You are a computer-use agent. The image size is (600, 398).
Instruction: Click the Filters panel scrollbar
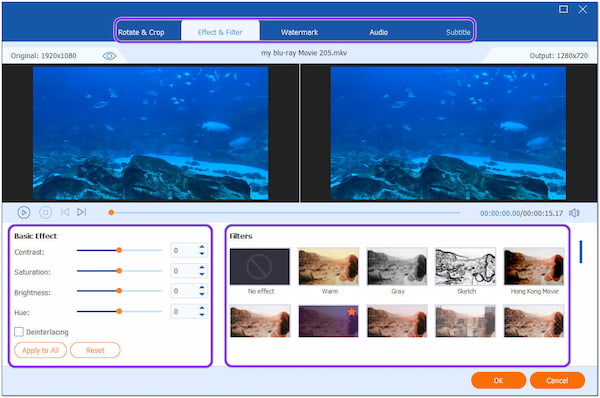coord(581,252)
